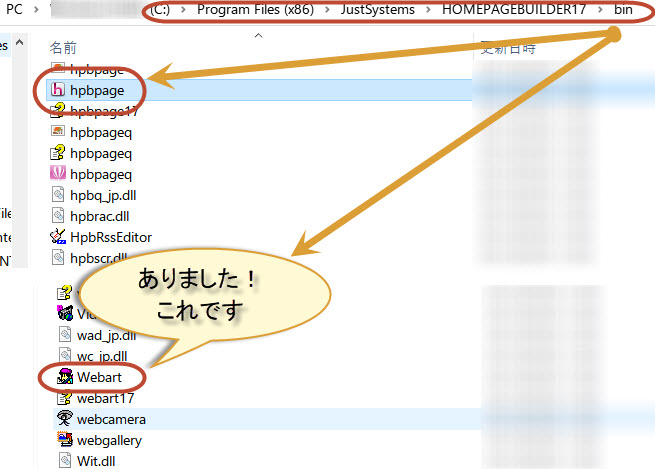Expand the chevron after Program Files (x86)

coord(327,9)
